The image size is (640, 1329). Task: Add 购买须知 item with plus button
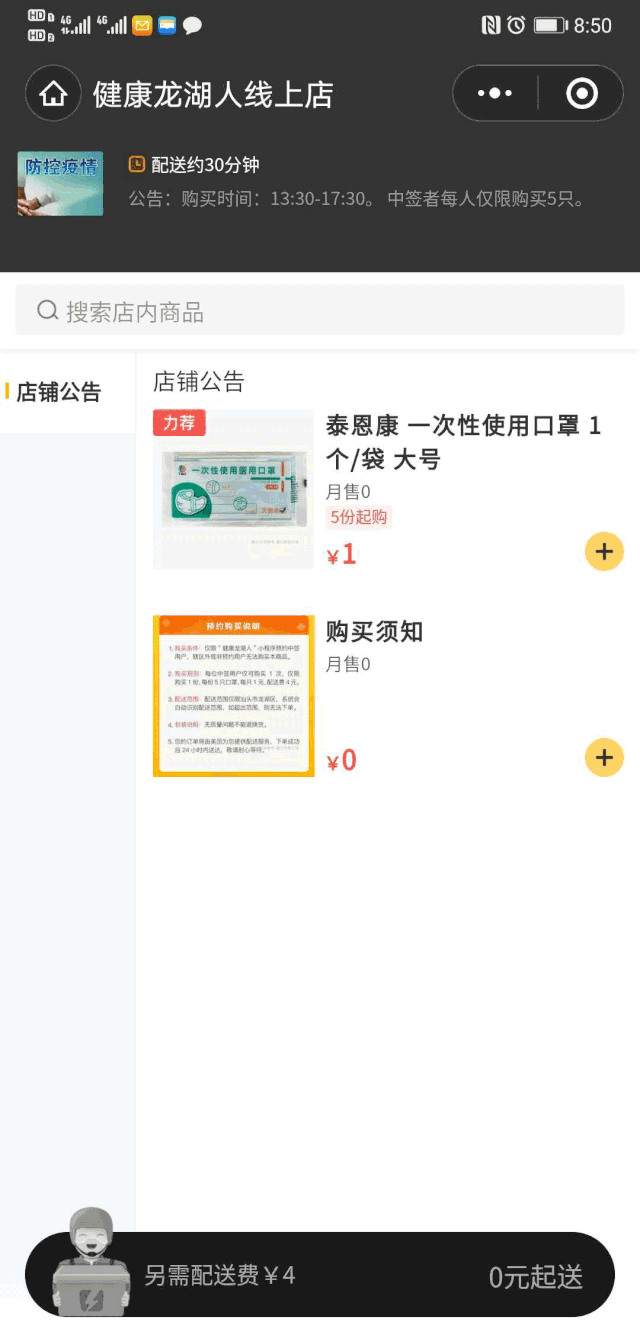click(604, 757)
